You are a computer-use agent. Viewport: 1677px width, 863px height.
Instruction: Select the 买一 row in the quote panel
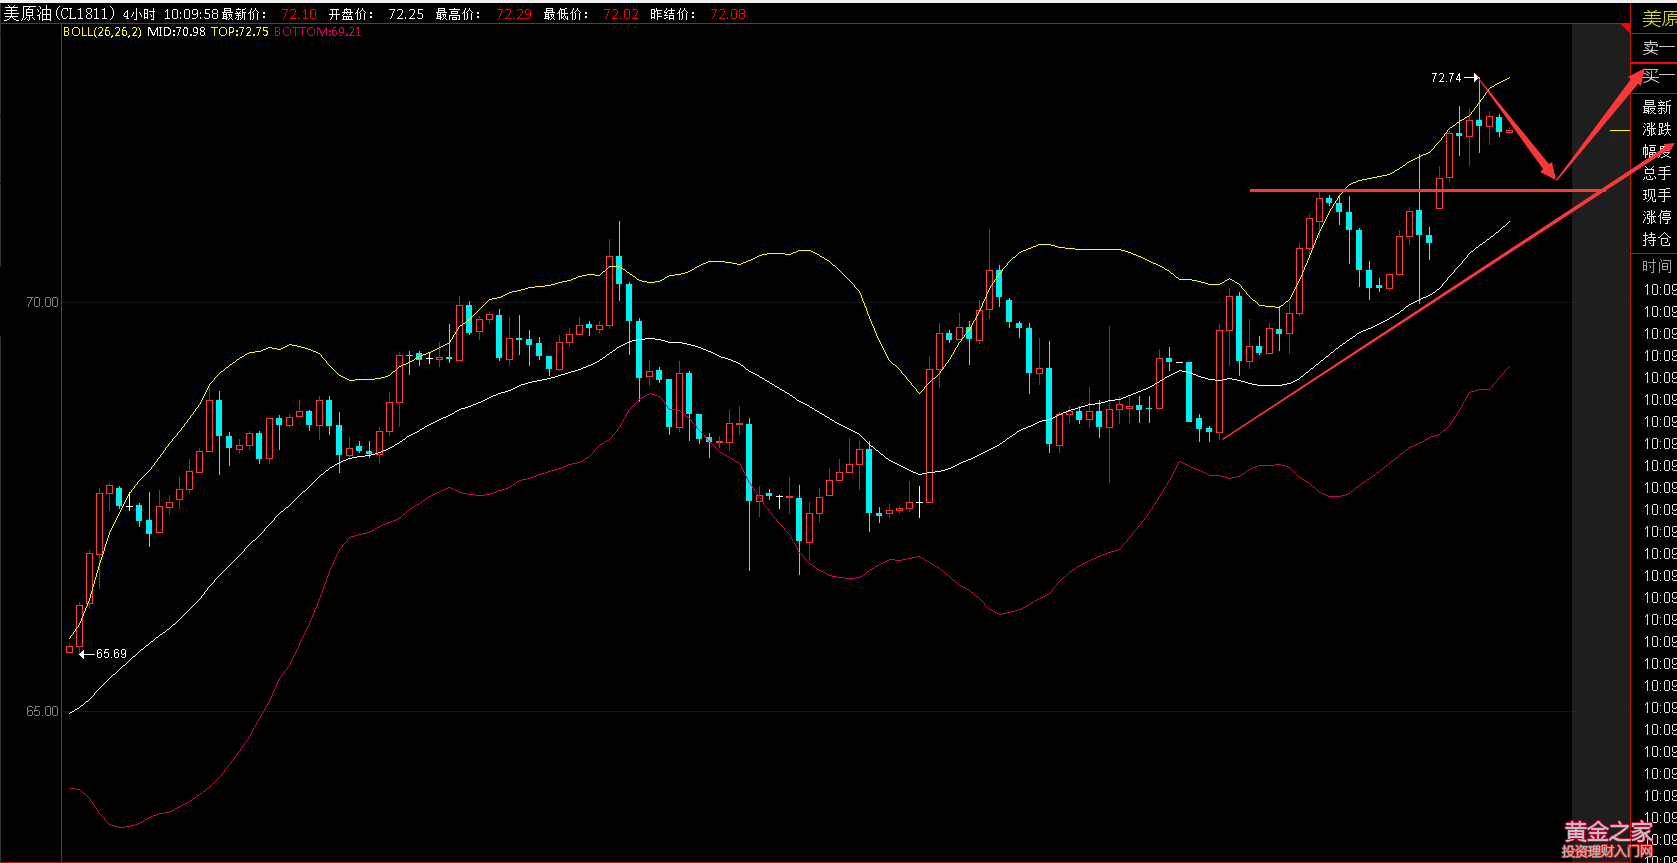(1657, 76)
